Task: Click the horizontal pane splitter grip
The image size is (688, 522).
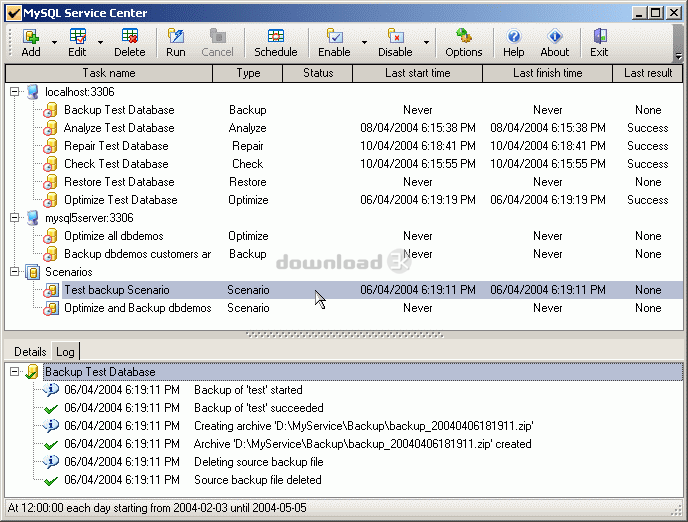Action: [x=344, y=335]
